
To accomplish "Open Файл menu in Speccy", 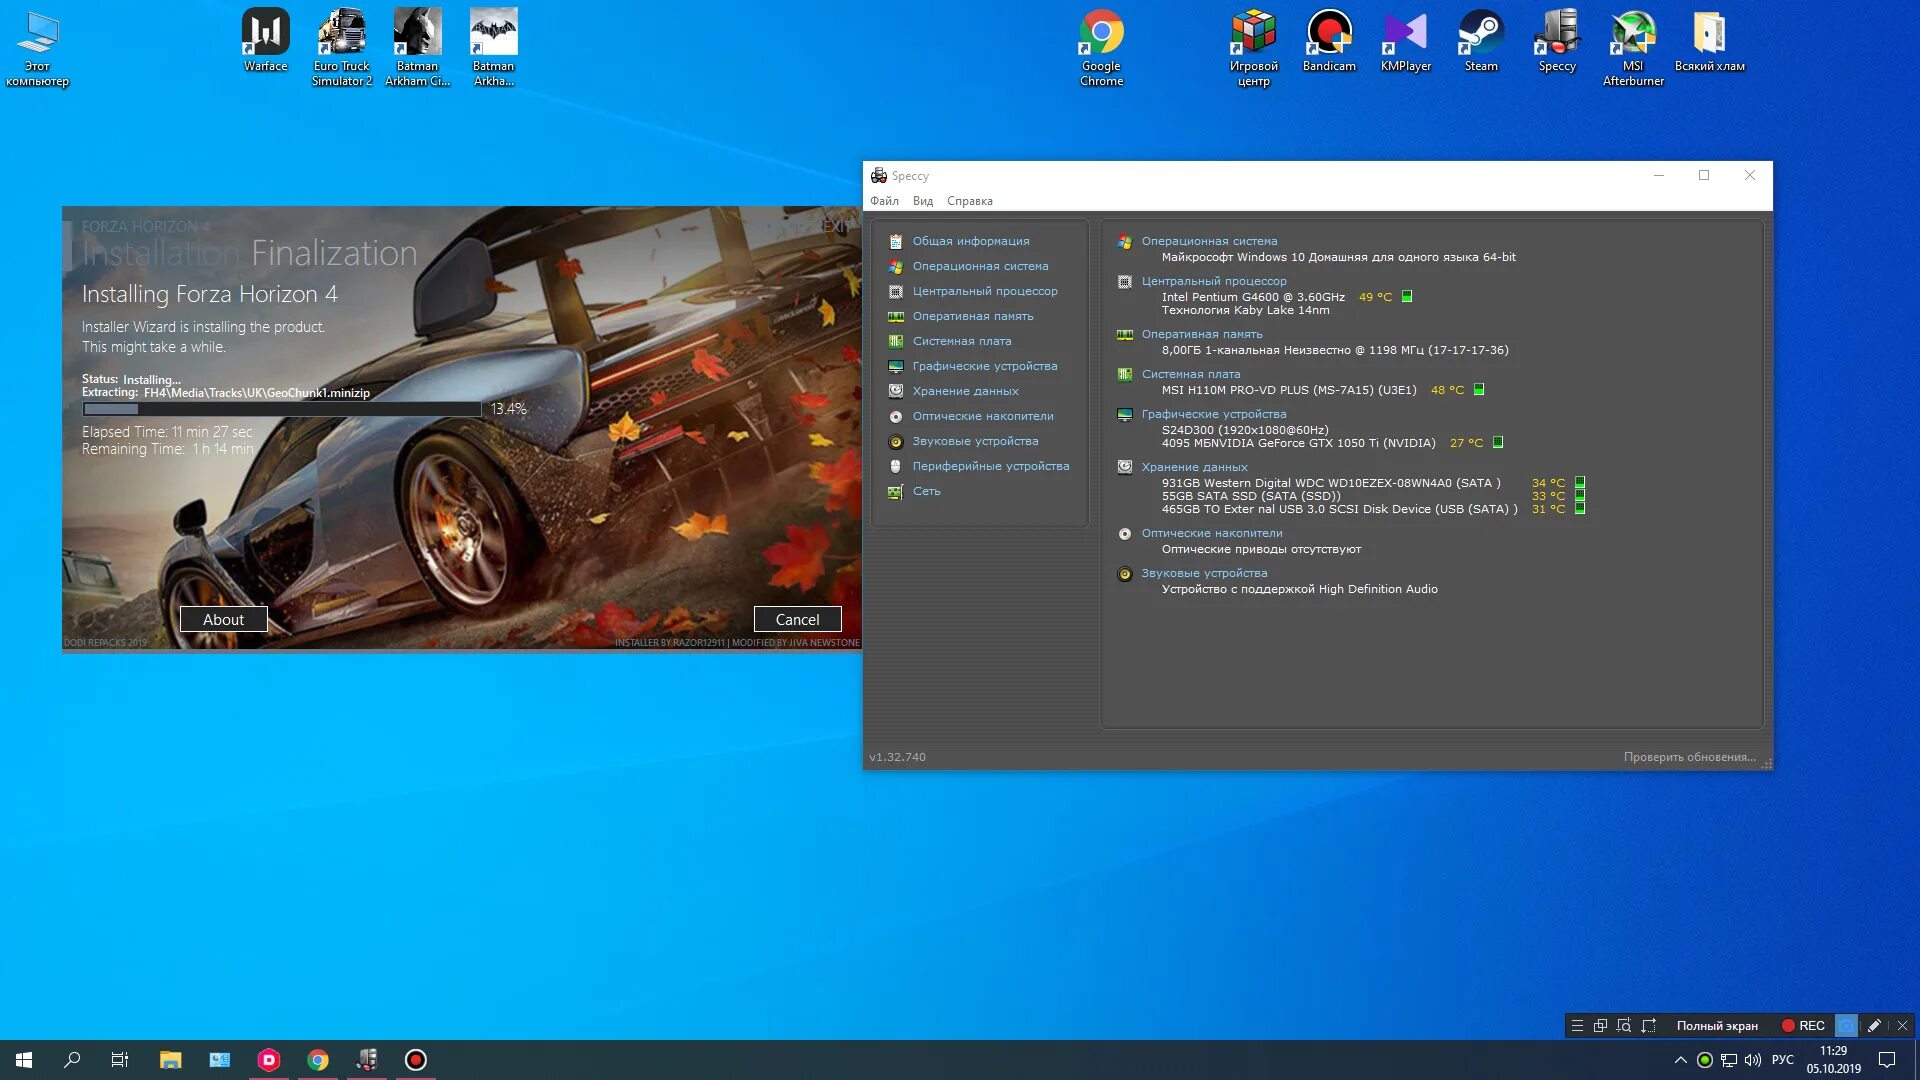I will 884,200.
